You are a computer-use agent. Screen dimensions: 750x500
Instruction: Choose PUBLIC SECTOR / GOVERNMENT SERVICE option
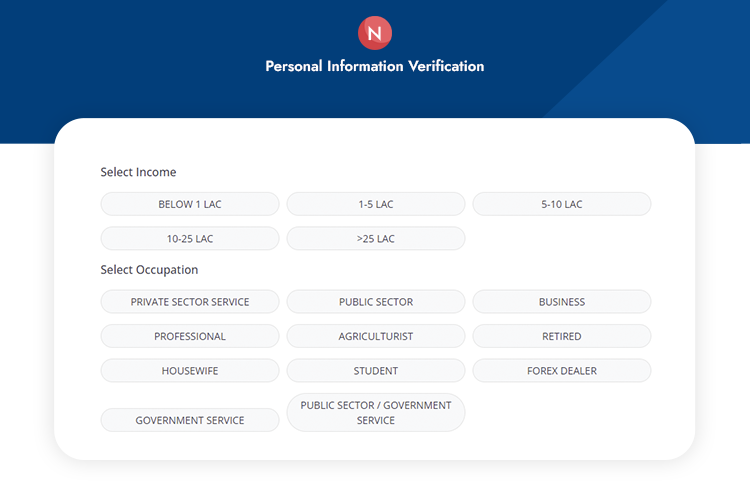point(376,413)
